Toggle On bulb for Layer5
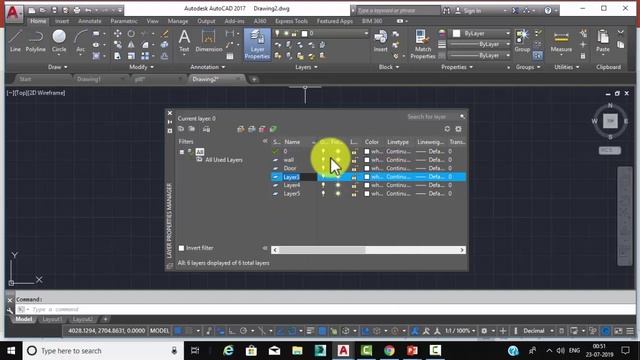 323,194
